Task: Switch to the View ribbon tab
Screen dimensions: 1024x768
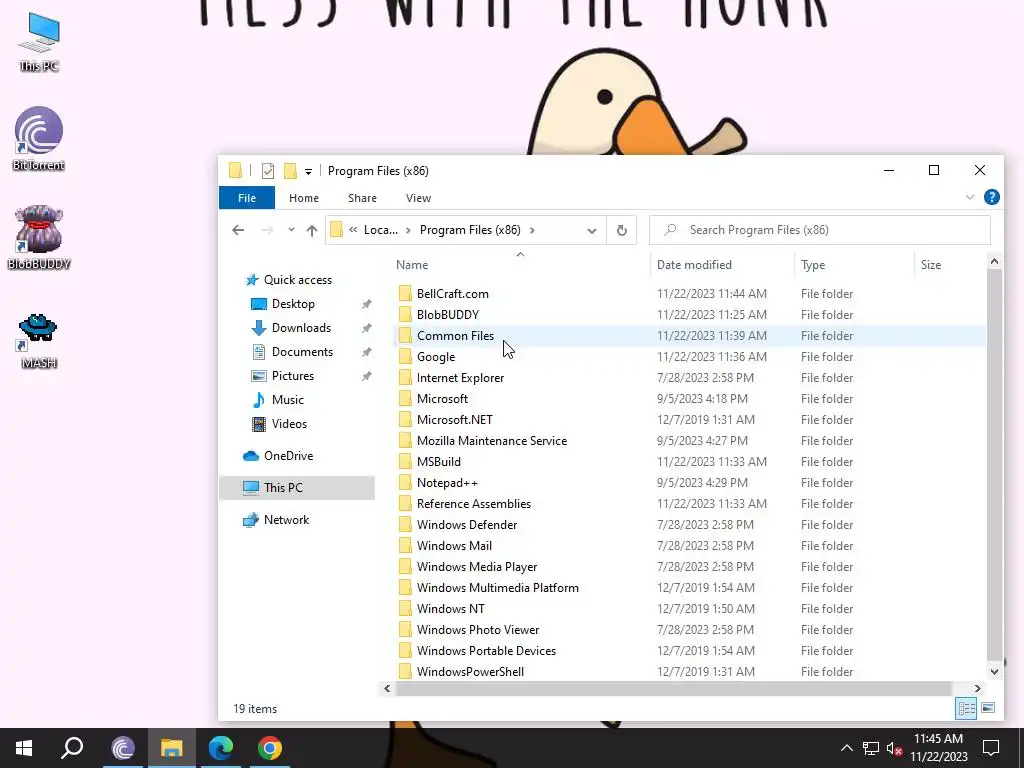Action: 418,198
